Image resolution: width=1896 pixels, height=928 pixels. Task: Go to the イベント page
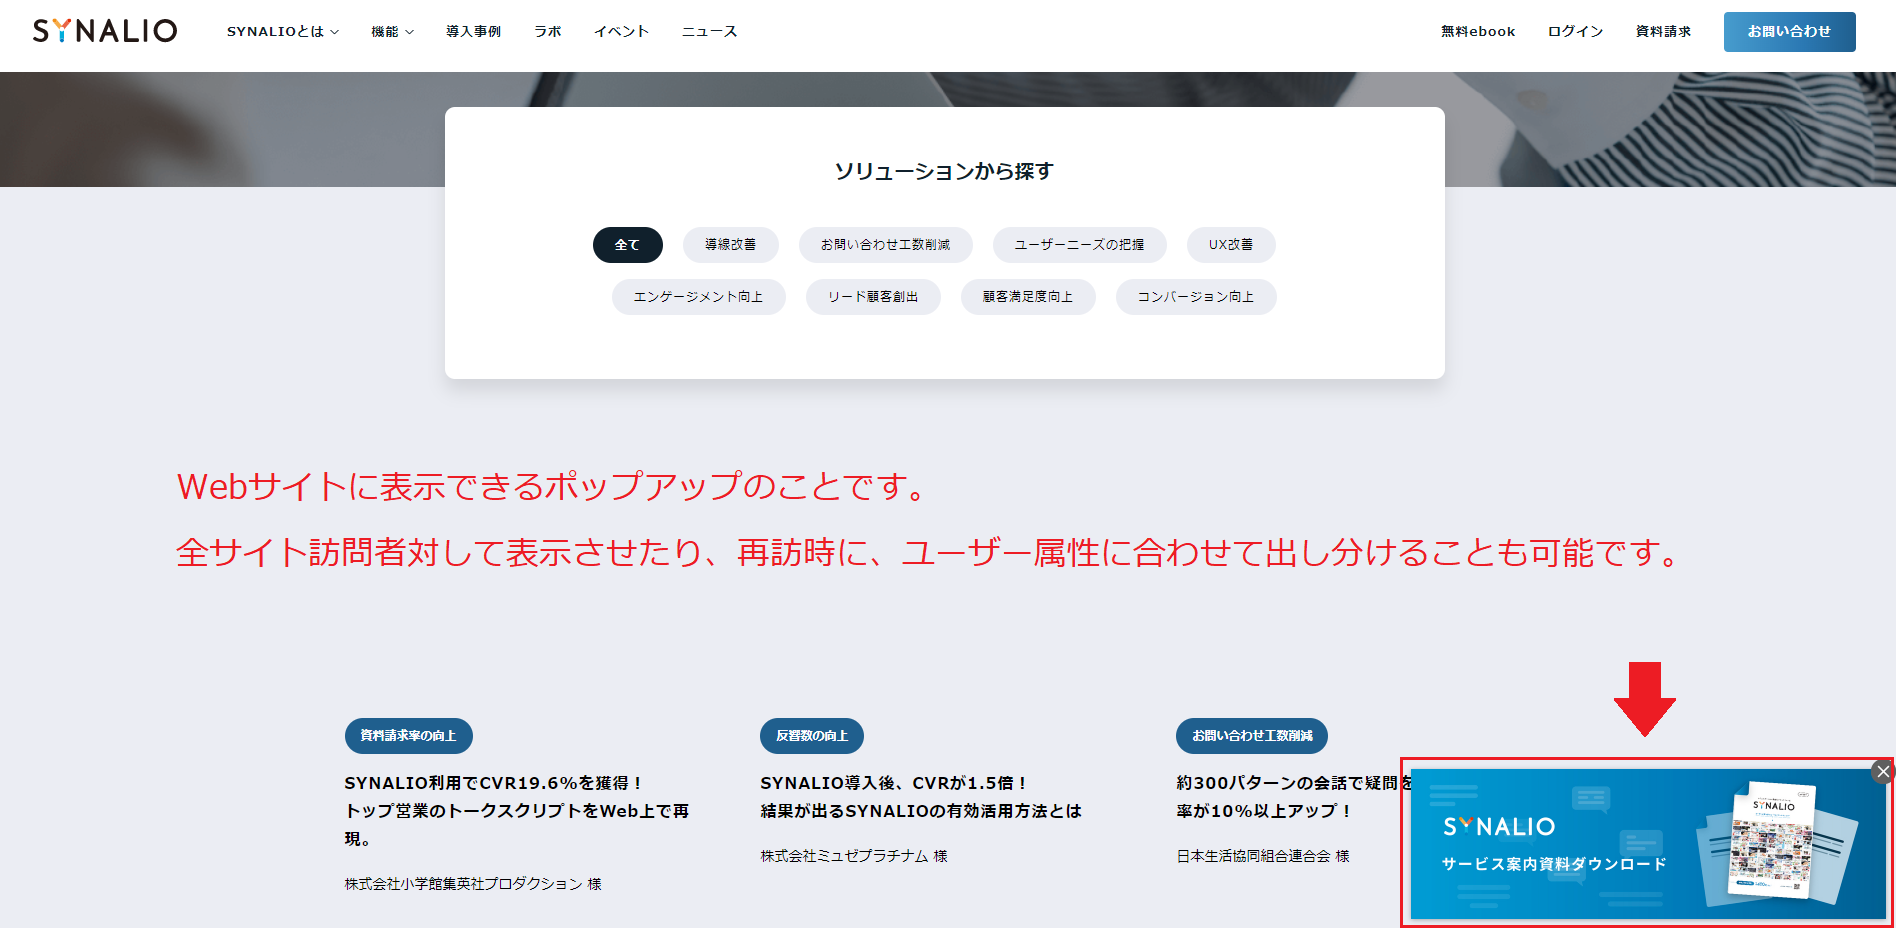point(622,32)
